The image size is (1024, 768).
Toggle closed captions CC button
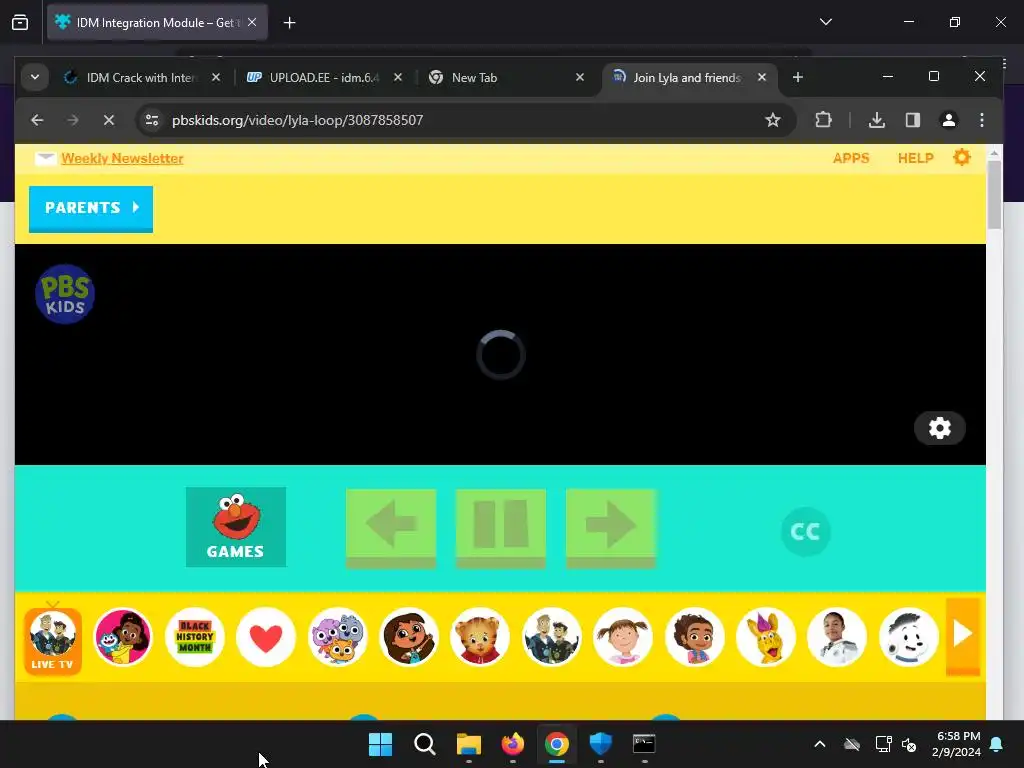pos(805,532)
